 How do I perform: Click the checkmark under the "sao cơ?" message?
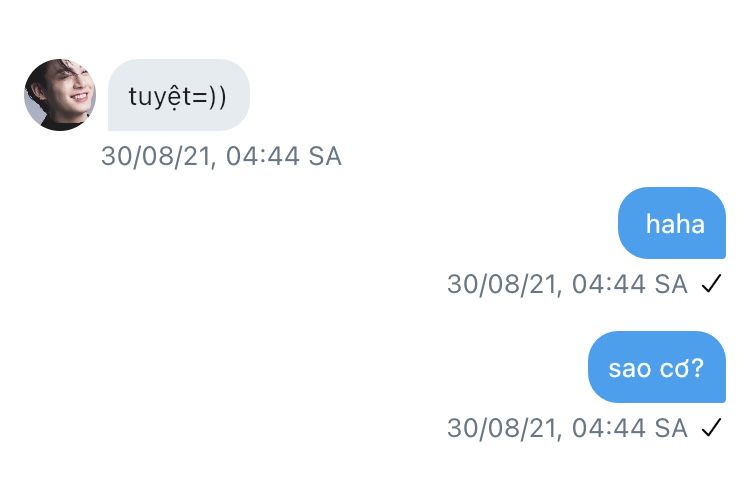pyautogui.click(x=711, y=428)
